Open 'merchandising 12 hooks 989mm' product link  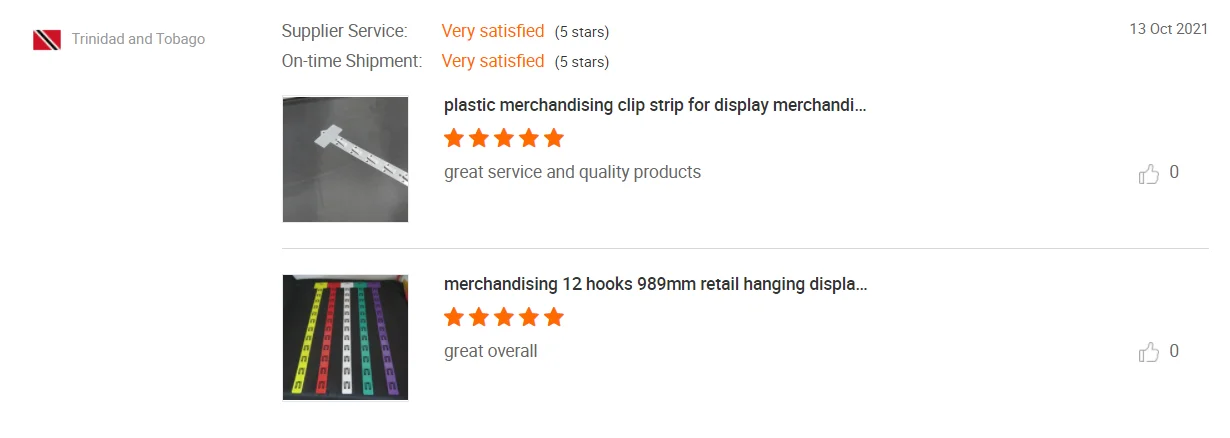click(x=655, y=284)
